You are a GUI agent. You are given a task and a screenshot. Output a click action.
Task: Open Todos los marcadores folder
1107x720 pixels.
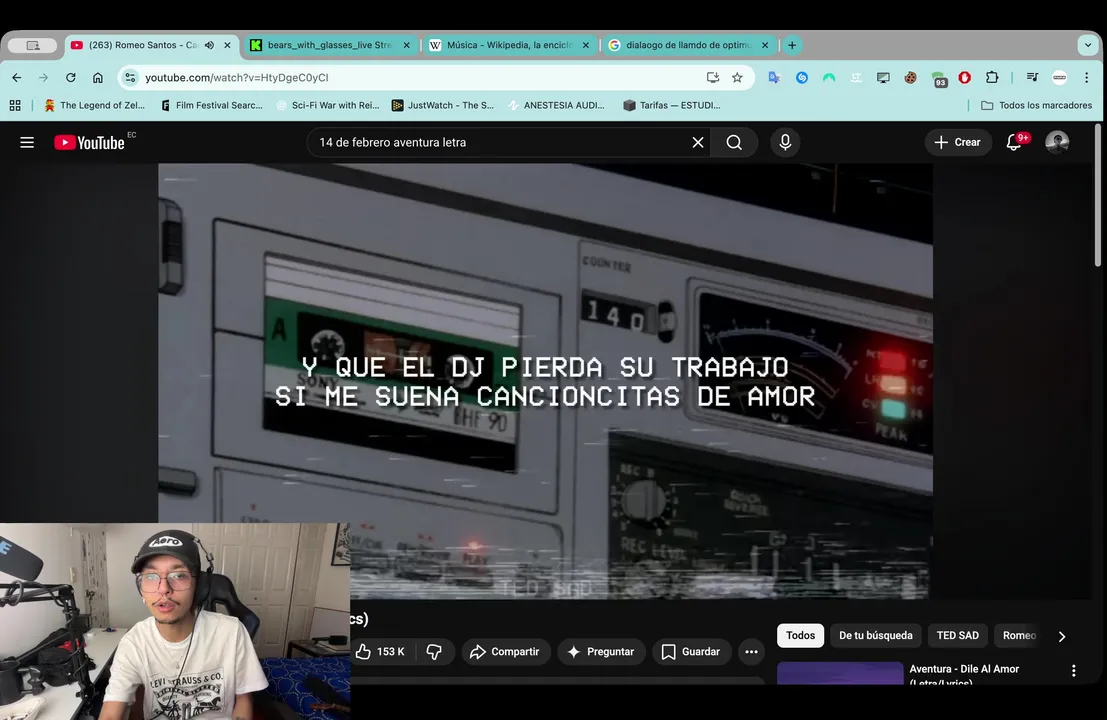1036,105
